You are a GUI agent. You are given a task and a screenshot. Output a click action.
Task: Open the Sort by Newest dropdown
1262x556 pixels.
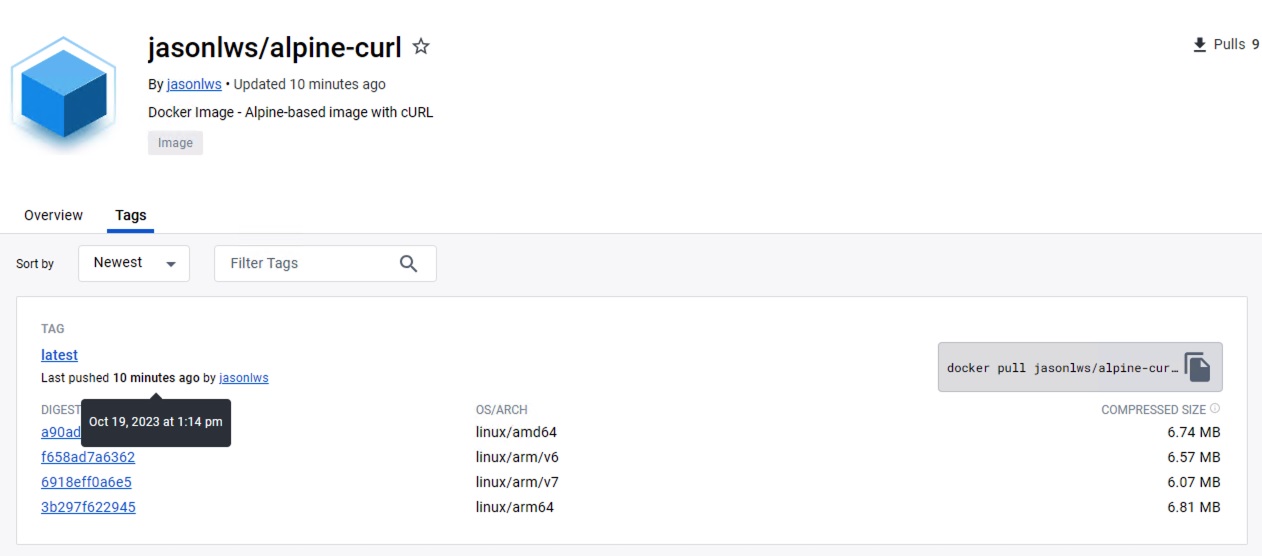click(134, 263)
